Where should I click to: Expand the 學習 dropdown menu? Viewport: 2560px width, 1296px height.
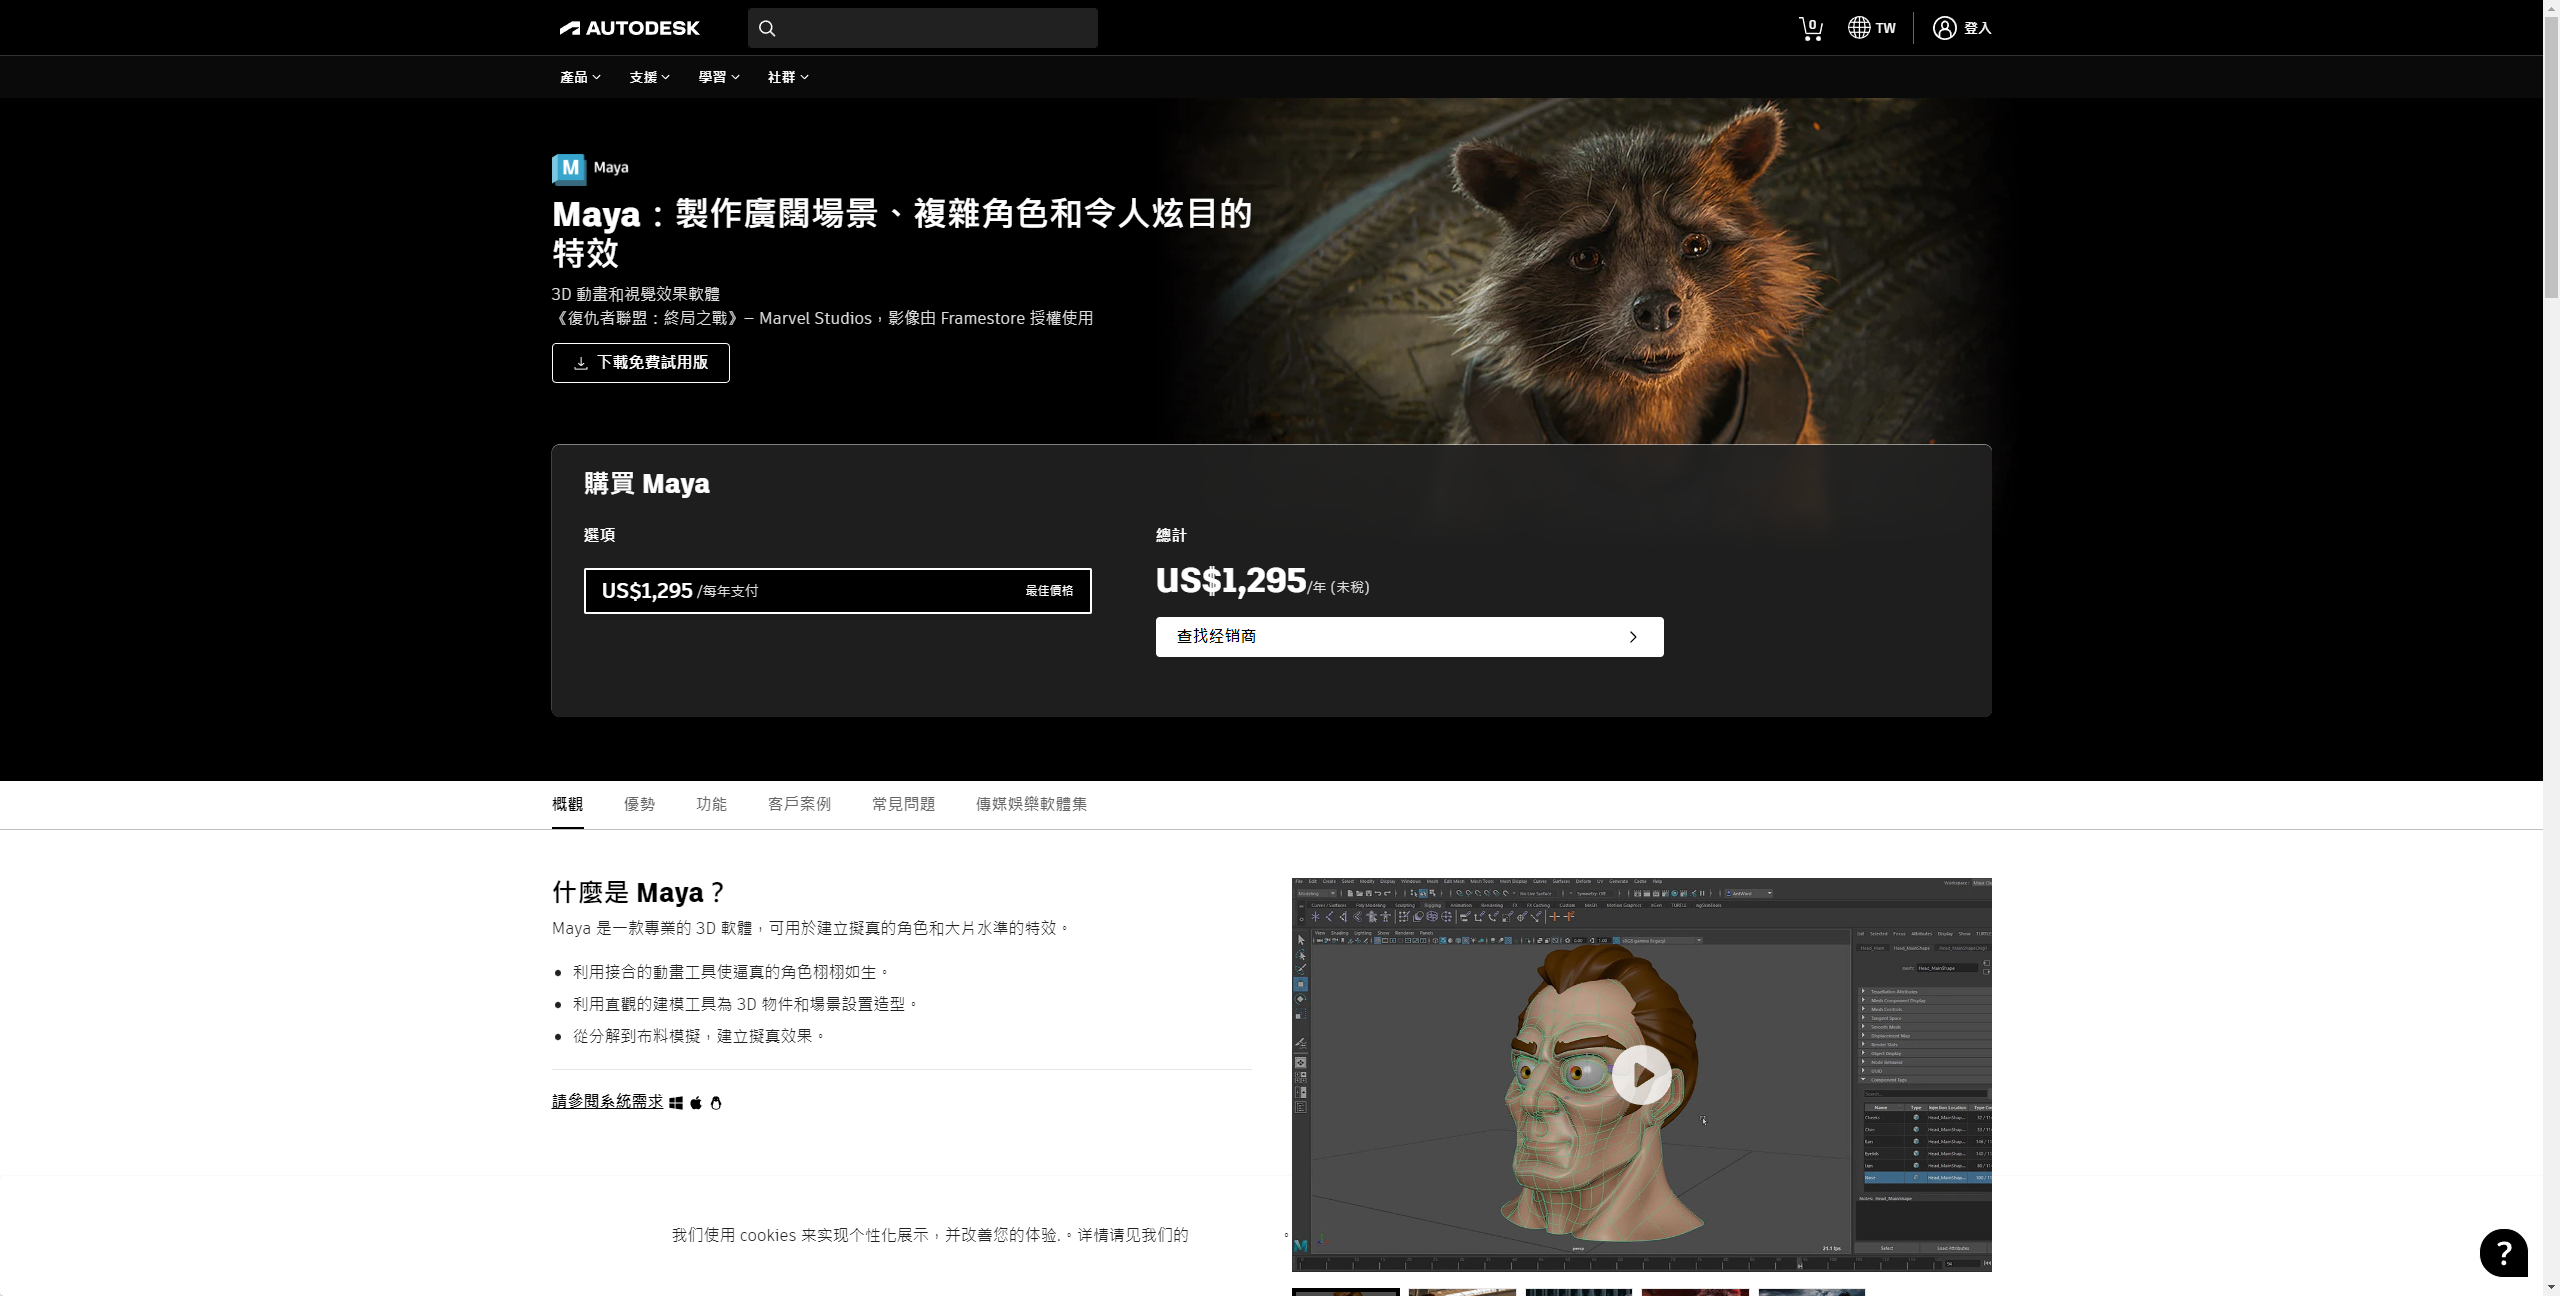pyautogui.click(x=718, y=77)
